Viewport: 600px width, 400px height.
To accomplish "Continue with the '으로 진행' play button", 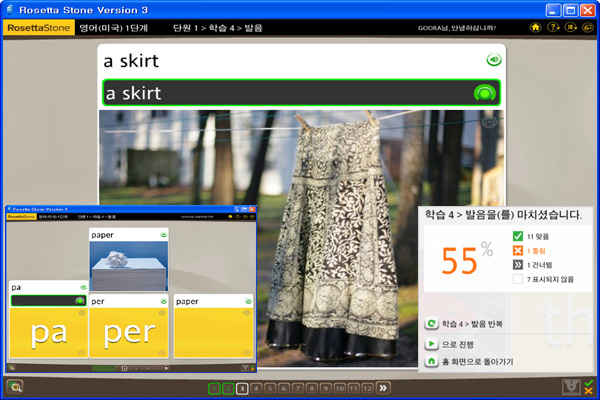I will click(x=449, y=344).
